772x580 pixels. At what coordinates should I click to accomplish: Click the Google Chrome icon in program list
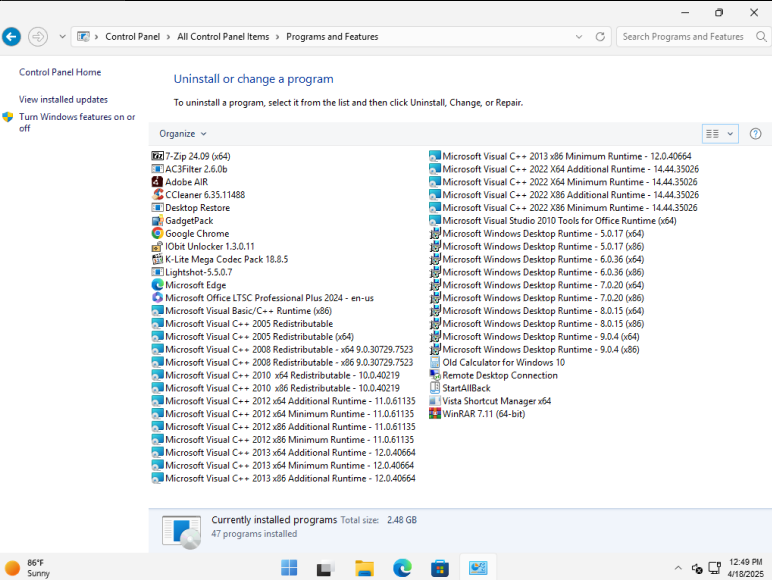pyautogui.click(x=157, y=234)
